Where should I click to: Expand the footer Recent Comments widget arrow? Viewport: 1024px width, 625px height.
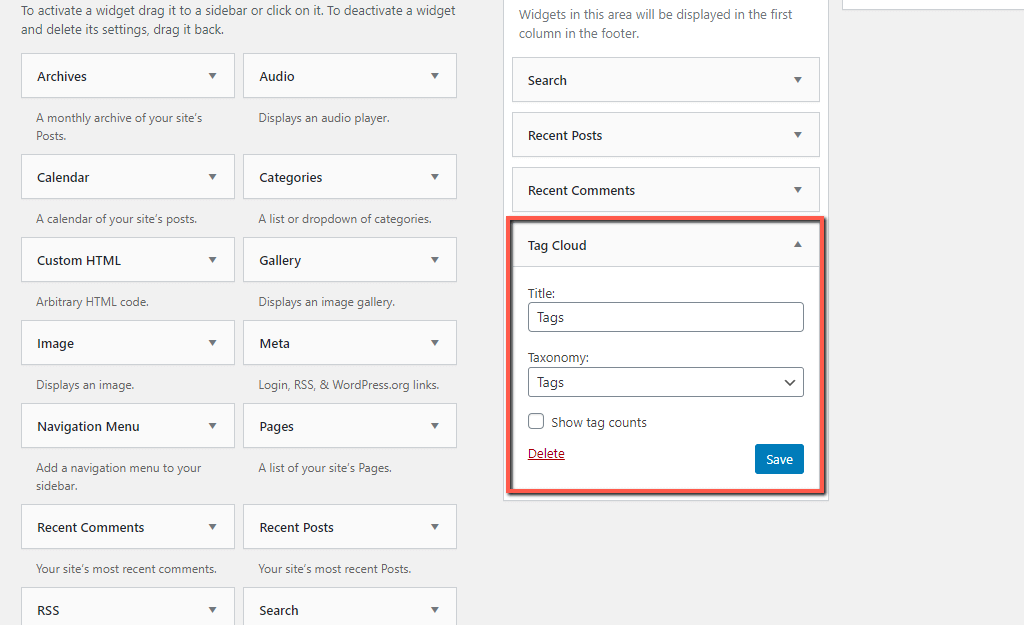point(797,190)
